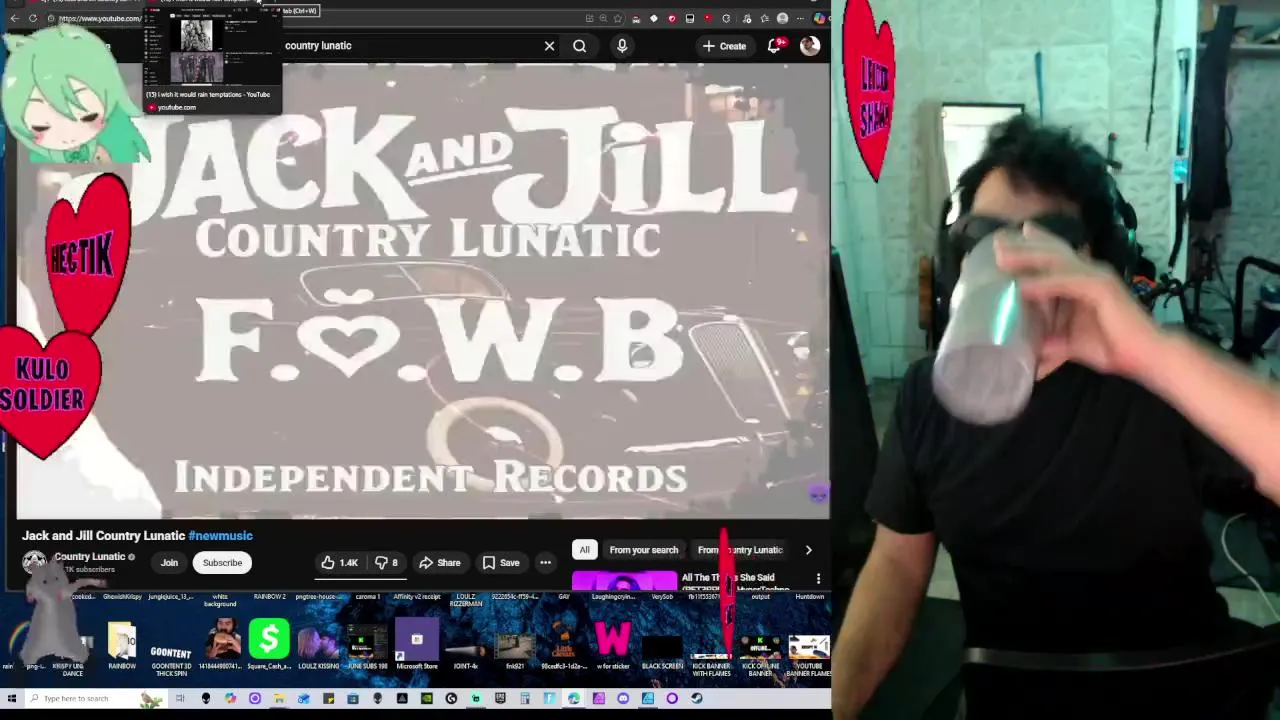Subscribe to Country Lunatic
1280x720 pixels.
[222, 563]
